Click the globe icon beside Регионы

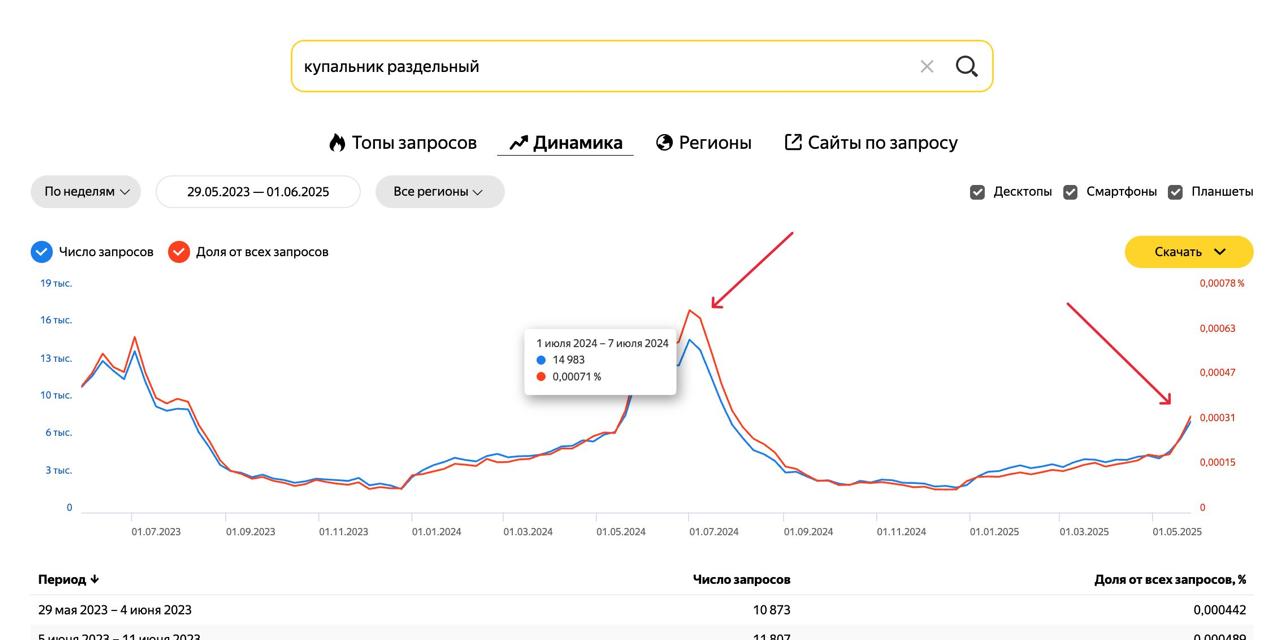point(664,142)
